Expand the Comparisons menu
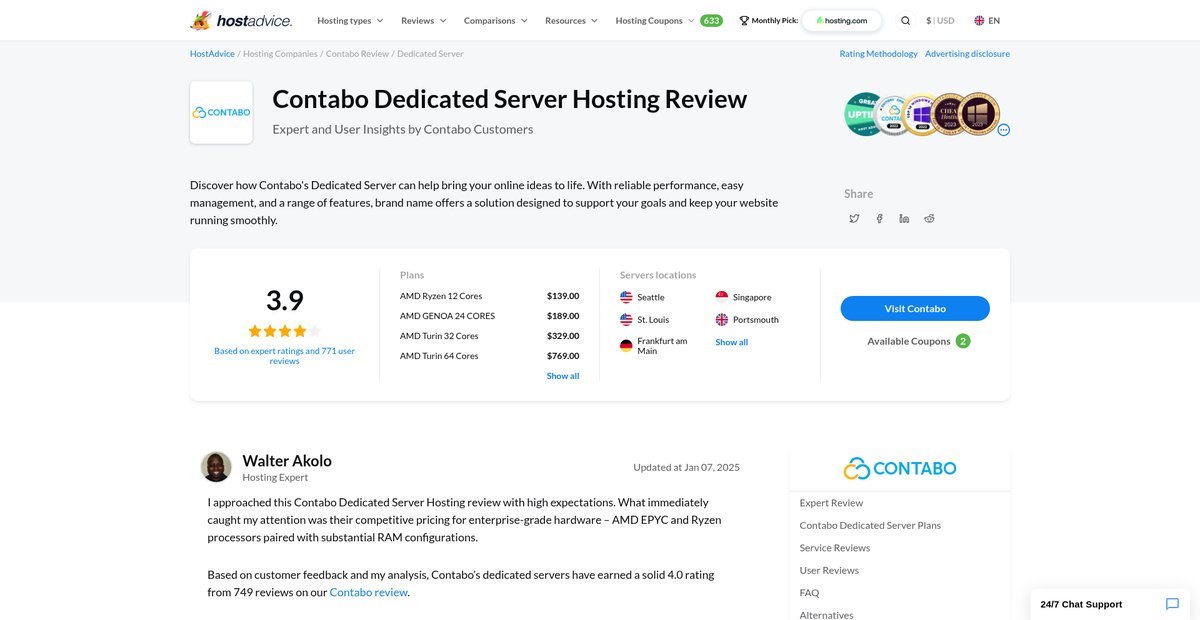This screenshot has width=1200, height=620. (x=496, y=20)
